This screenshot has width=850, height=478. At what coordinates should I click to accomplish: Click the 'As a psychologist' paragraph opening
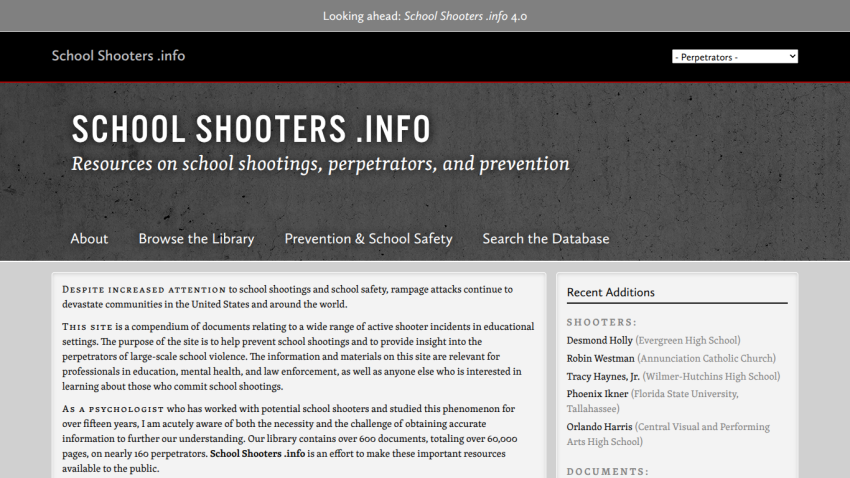pos(113,409)
